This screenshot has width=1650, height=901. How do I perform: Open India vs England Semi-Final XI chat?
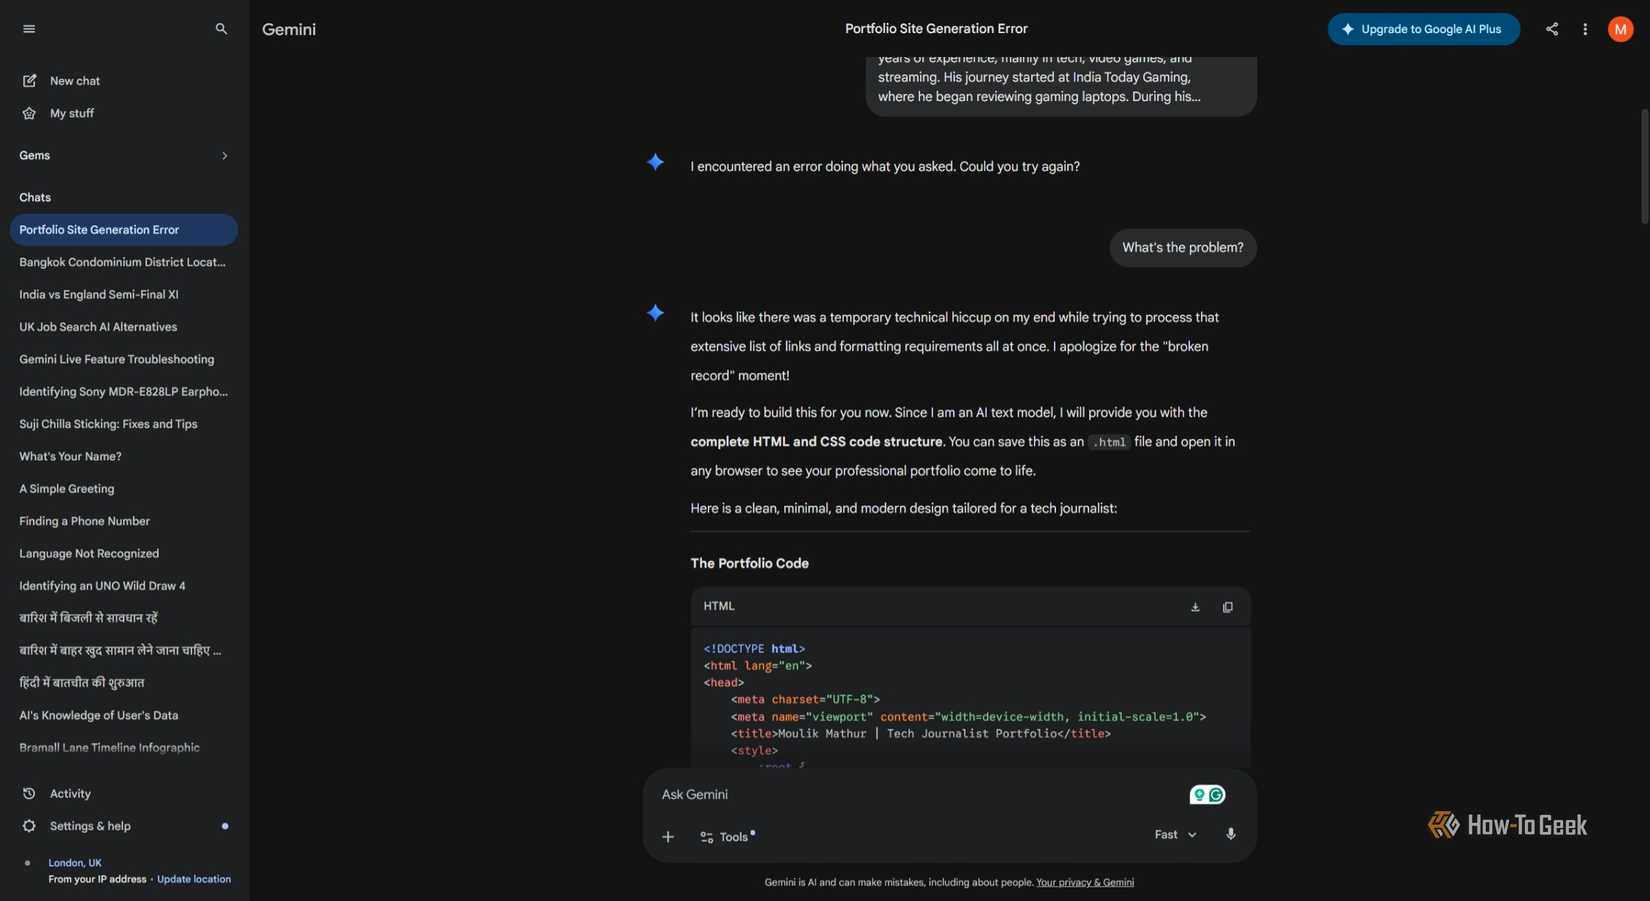(124, 295)
